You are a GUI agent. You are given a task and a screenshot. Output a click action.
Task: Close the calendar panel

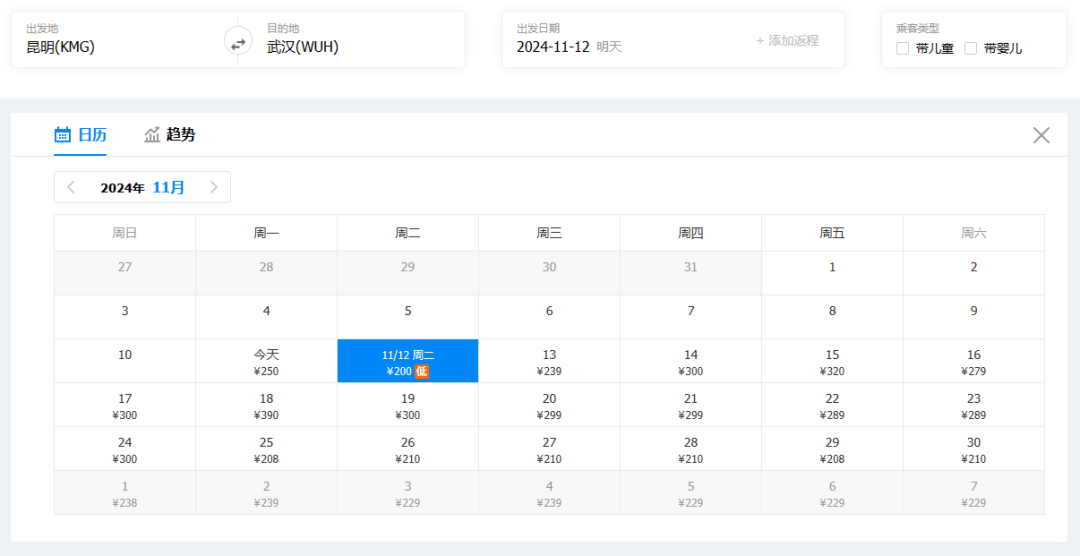(x=1041, y=135)
